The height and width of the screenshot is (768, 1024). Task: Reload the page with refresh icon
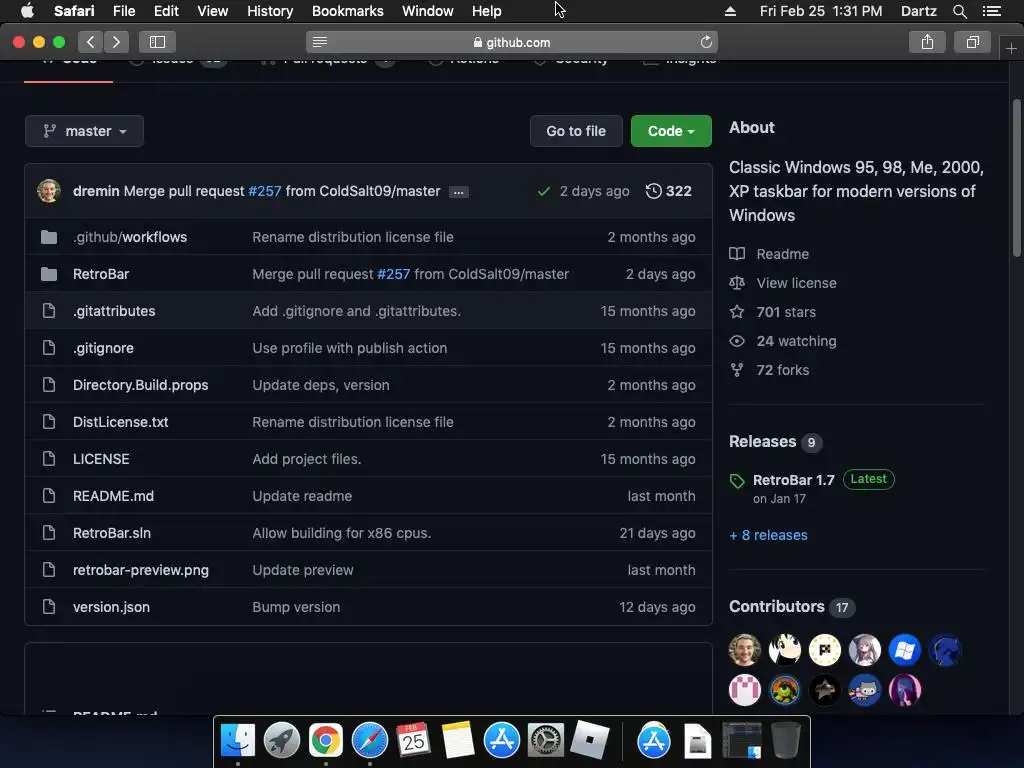706,42
